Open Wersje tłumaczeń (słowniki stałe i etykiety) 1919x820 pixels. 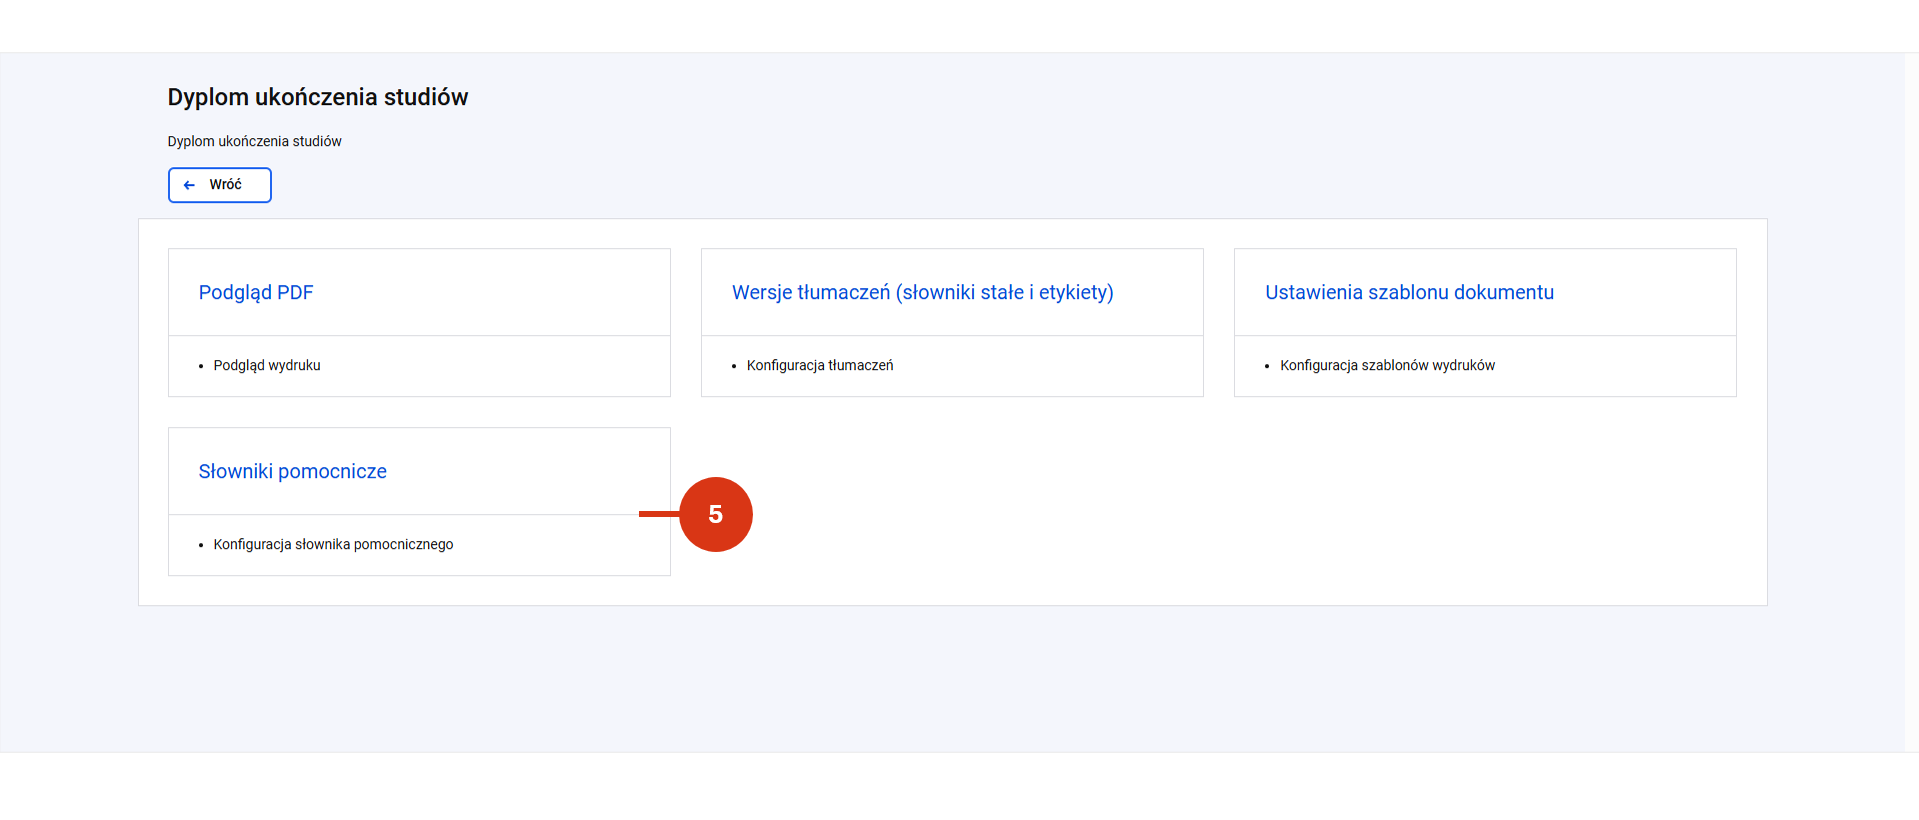click(922, 292)
